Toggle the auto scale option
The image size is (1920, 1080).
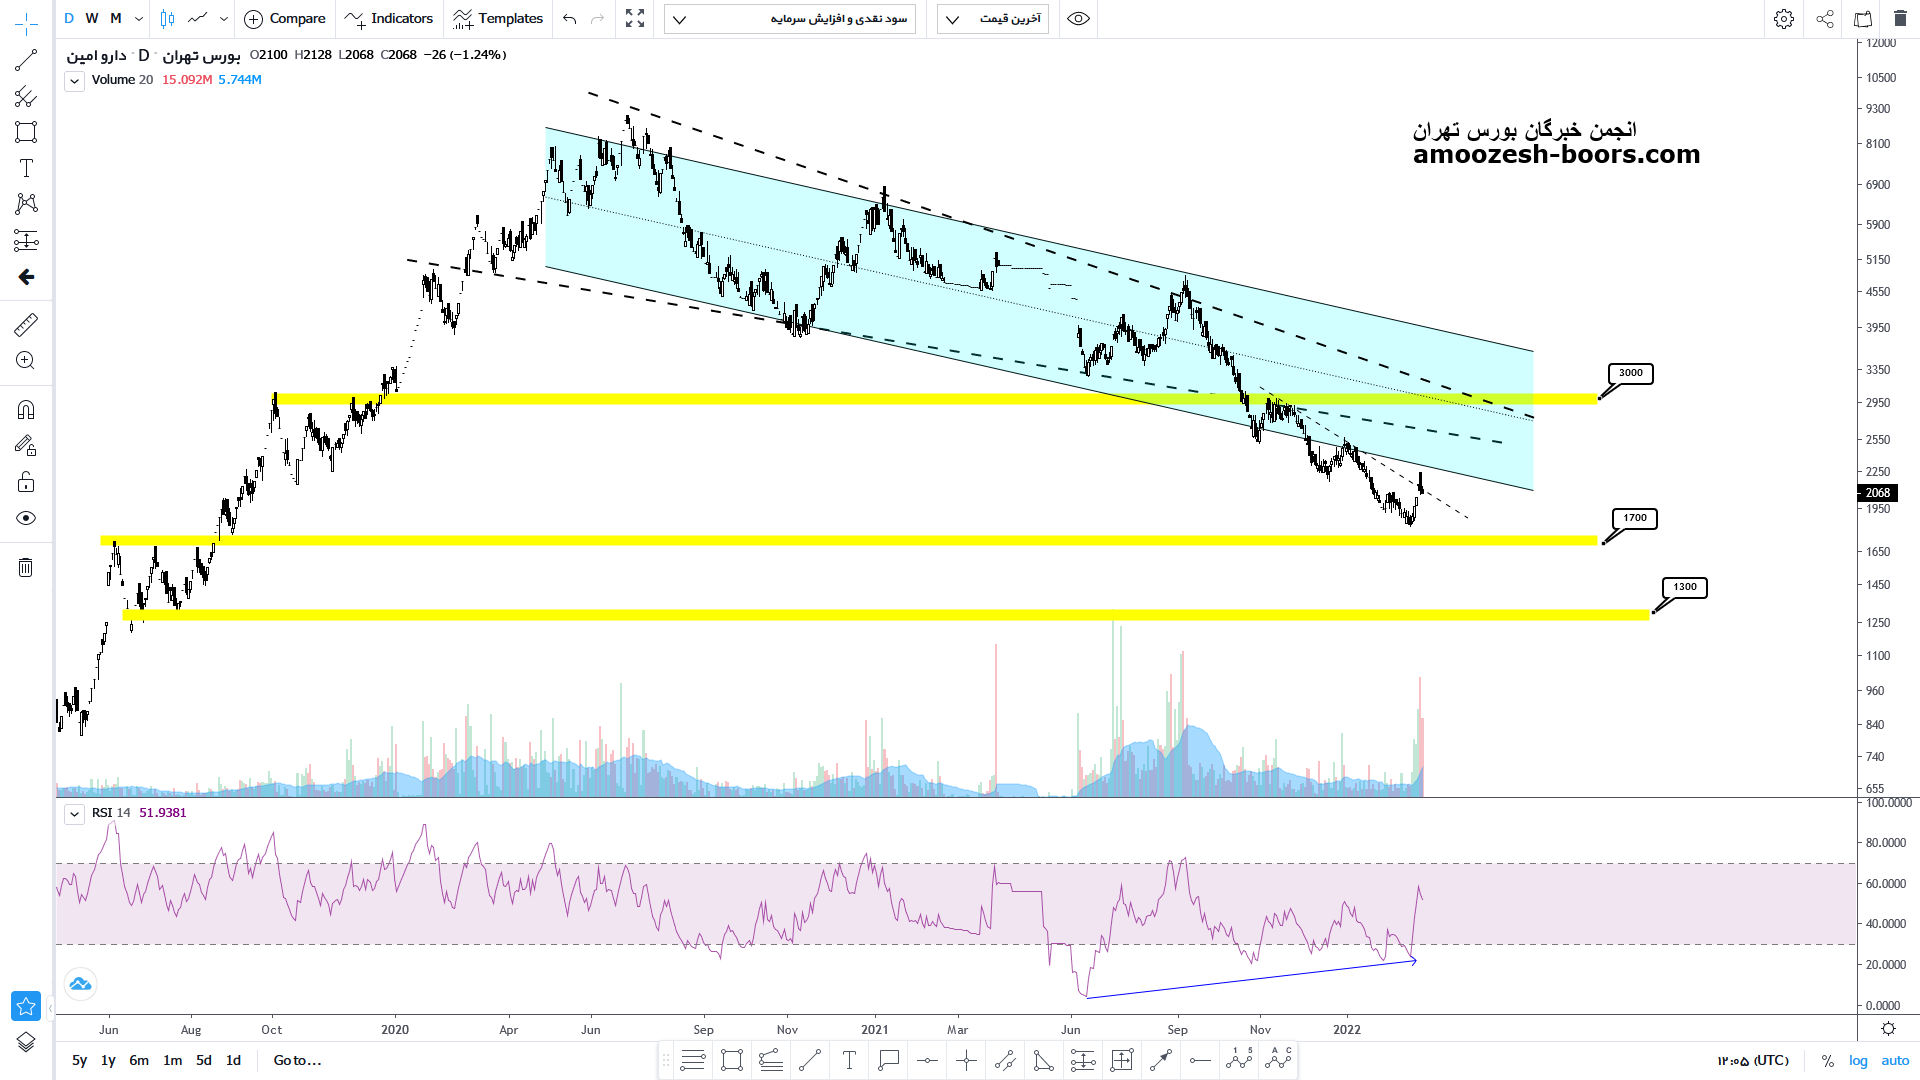pos(1895,1061)
